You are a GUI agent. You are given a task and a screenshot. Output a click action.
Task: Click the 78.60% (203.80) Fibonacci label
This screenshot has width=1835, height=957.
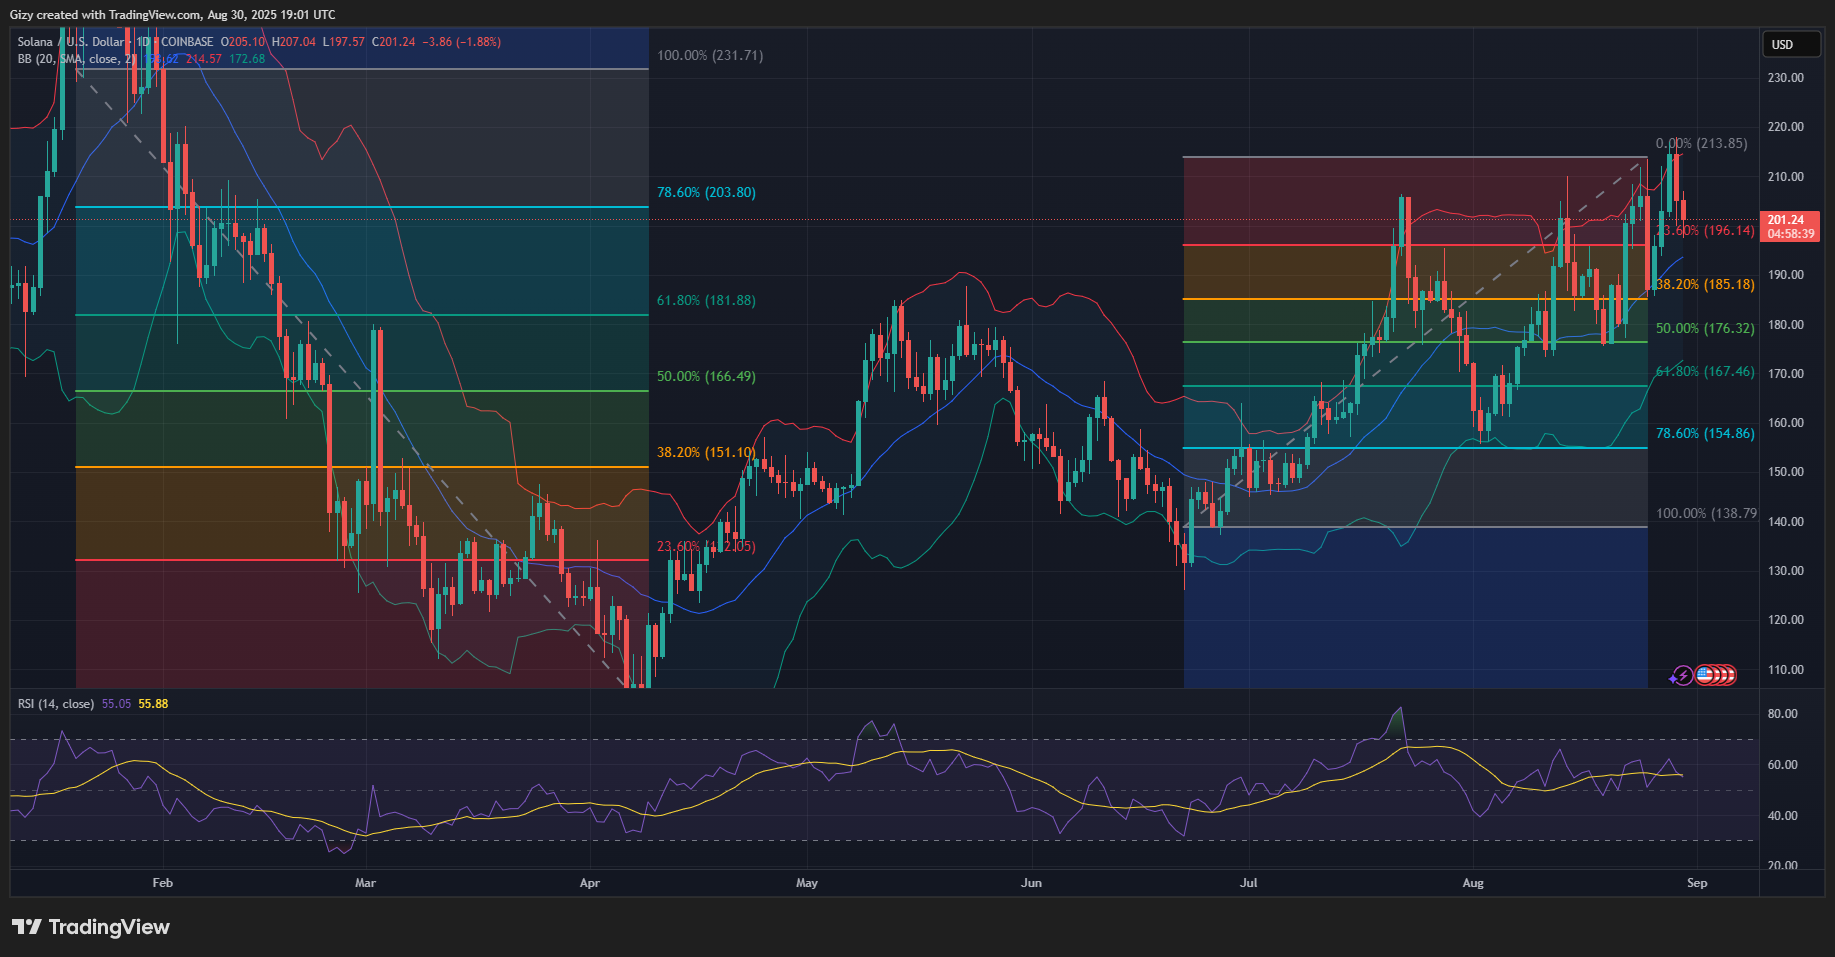705,192
